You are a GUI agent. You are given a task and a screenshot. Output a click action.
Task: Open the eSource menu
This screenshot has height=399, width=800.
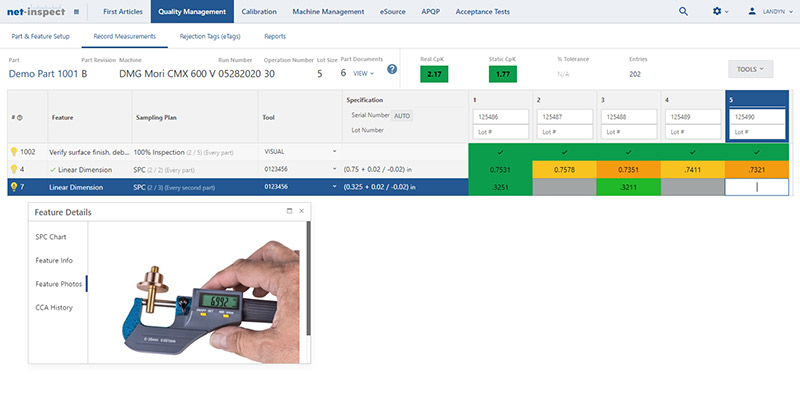click(x=393, y=11)
